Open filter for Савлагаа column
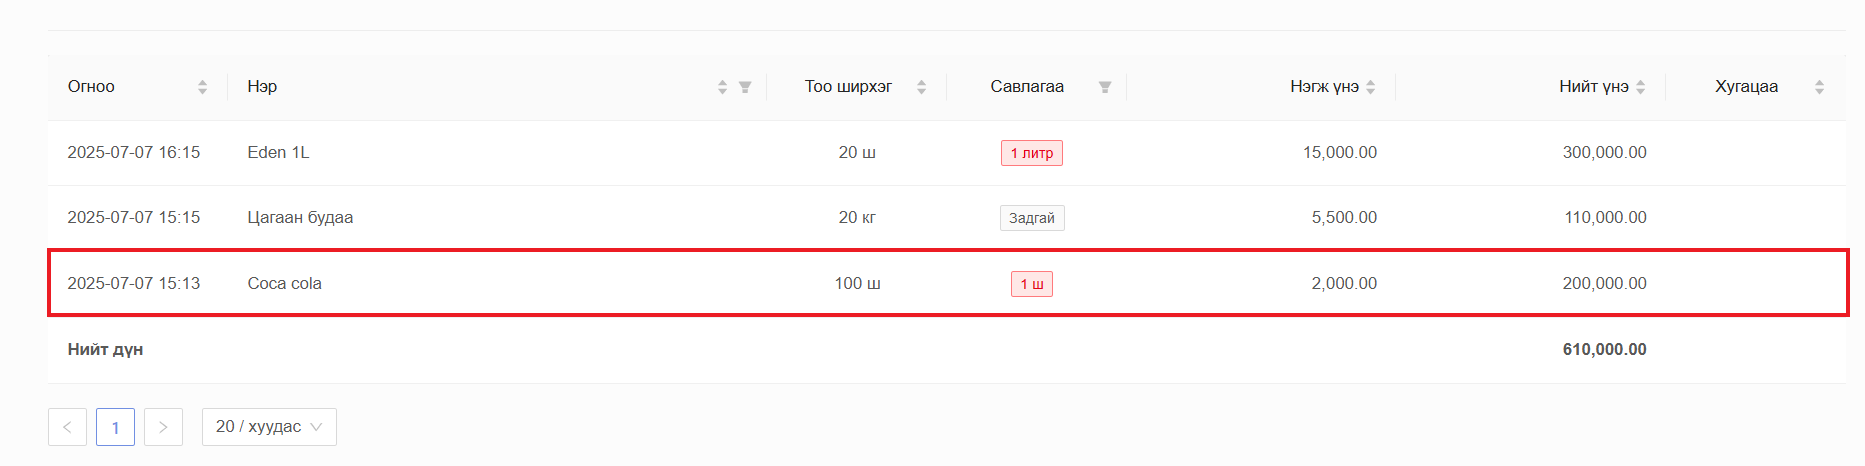Screen dimensions: 1865x466 1105,87
